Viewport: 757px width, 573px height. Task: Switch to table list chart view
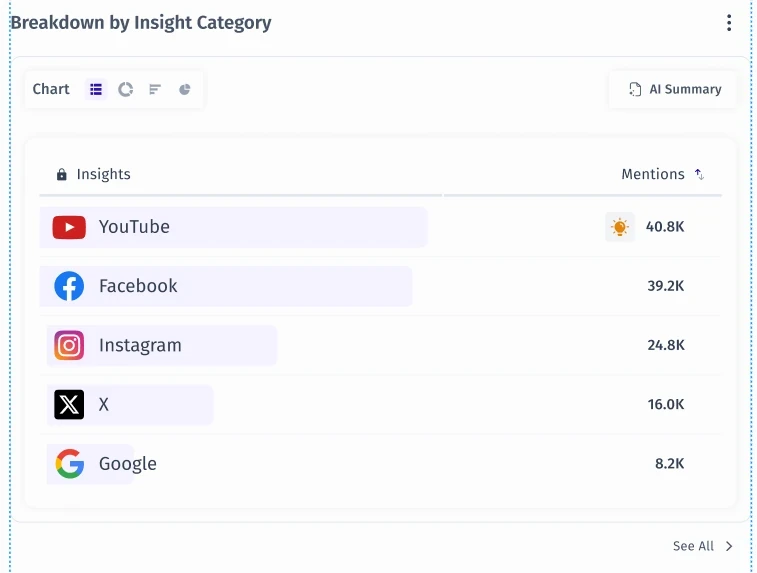96,89
